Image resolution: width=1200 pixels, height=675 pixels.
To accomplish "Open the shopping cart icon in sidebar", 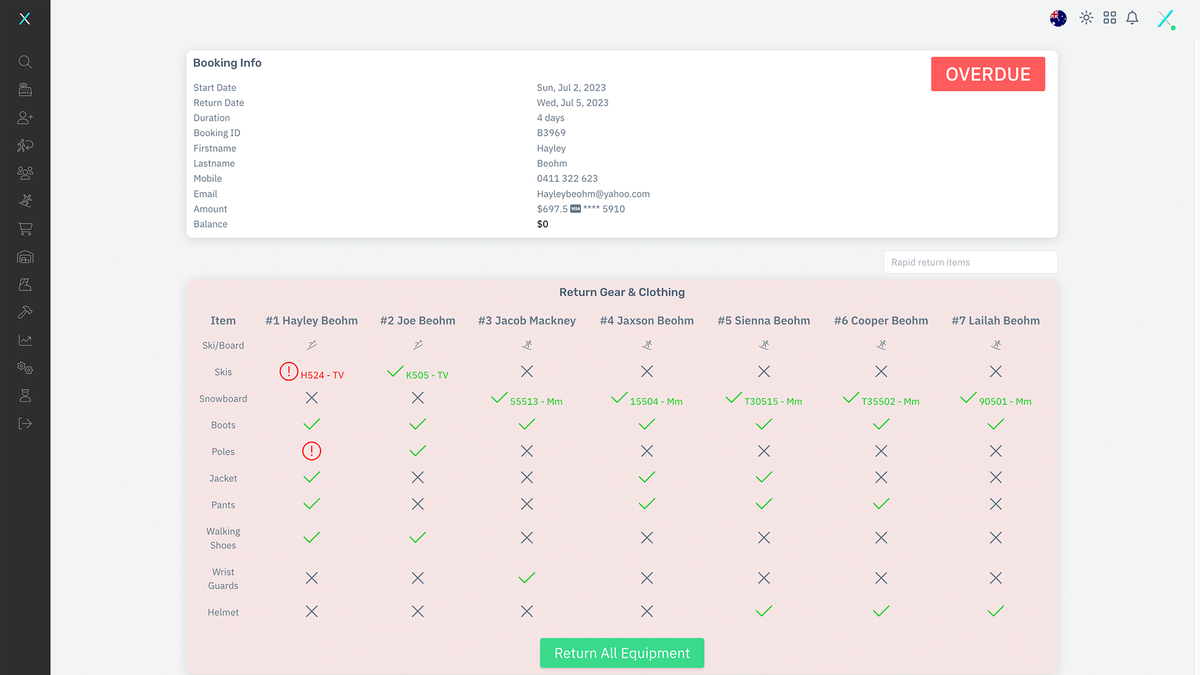I will 25,229.
